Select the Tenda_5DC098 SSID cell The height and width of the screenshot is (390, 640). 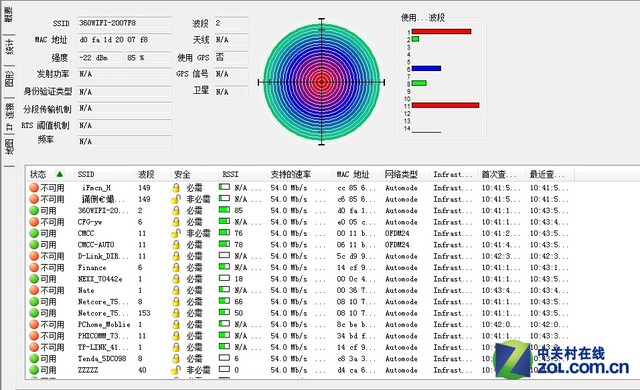(x=102, y=359)
